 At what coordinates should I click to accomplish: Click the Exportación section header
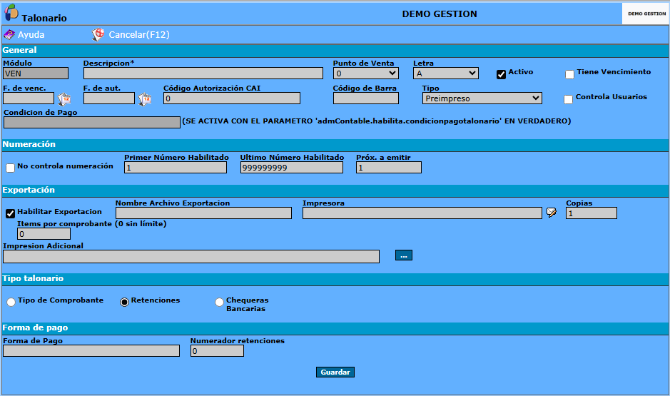click(335, 191)
